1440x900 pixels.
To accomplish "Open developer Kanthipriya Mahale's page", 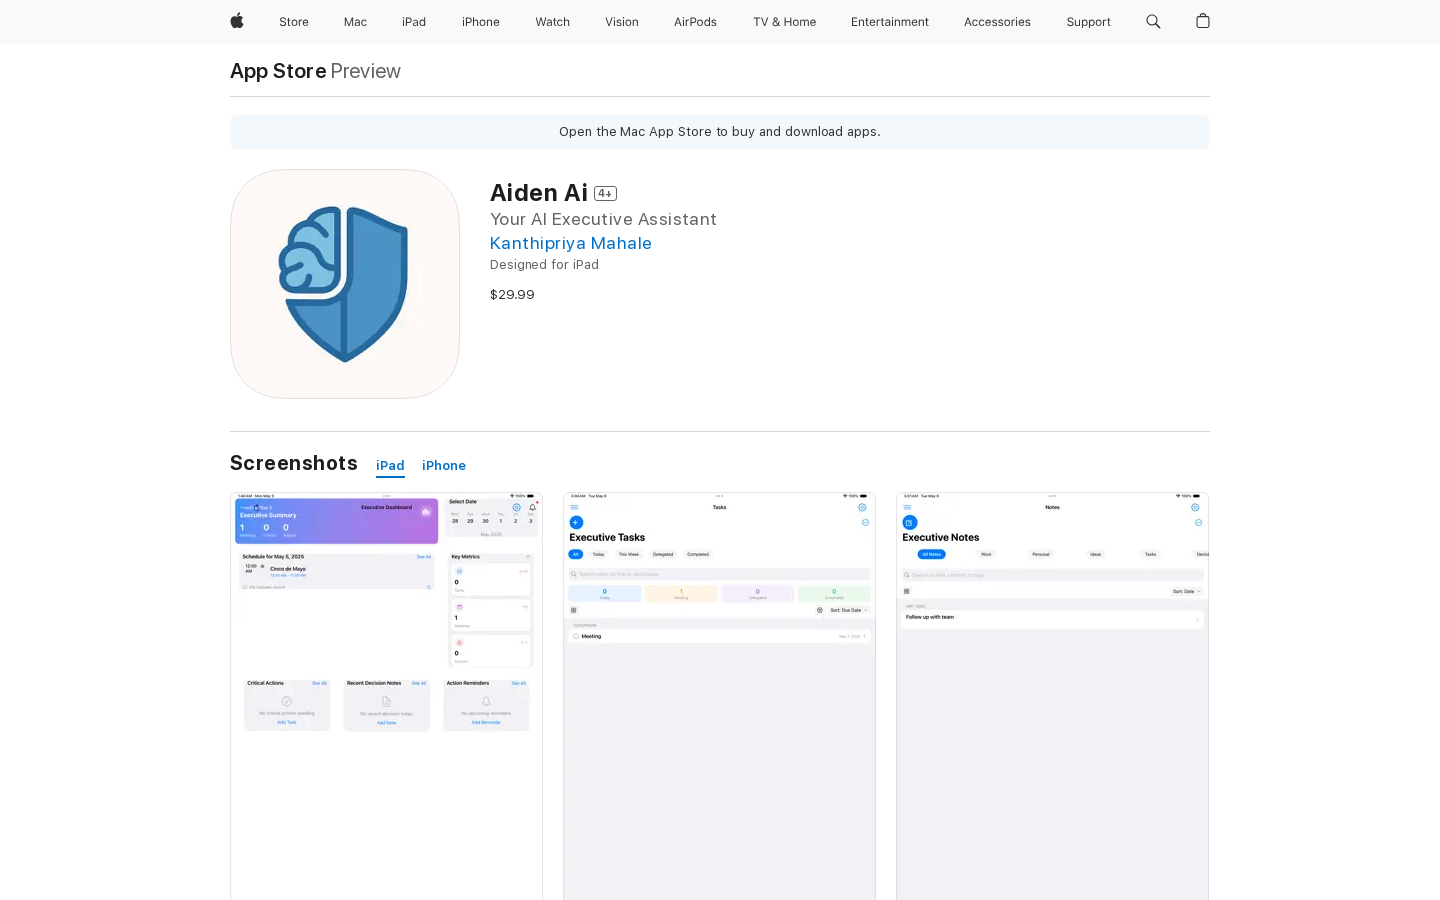I will pos(571,243).
